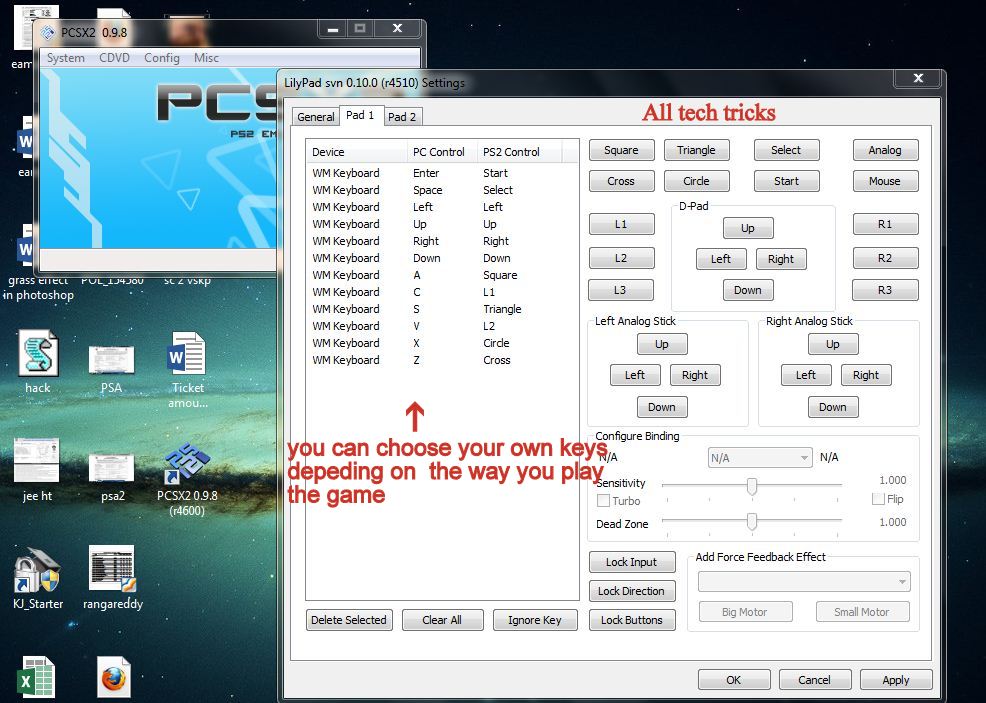This screenshot has width=986, height=703.
Task: Adjust the Sensitivity slider
Action: click(x=751, y=487)
